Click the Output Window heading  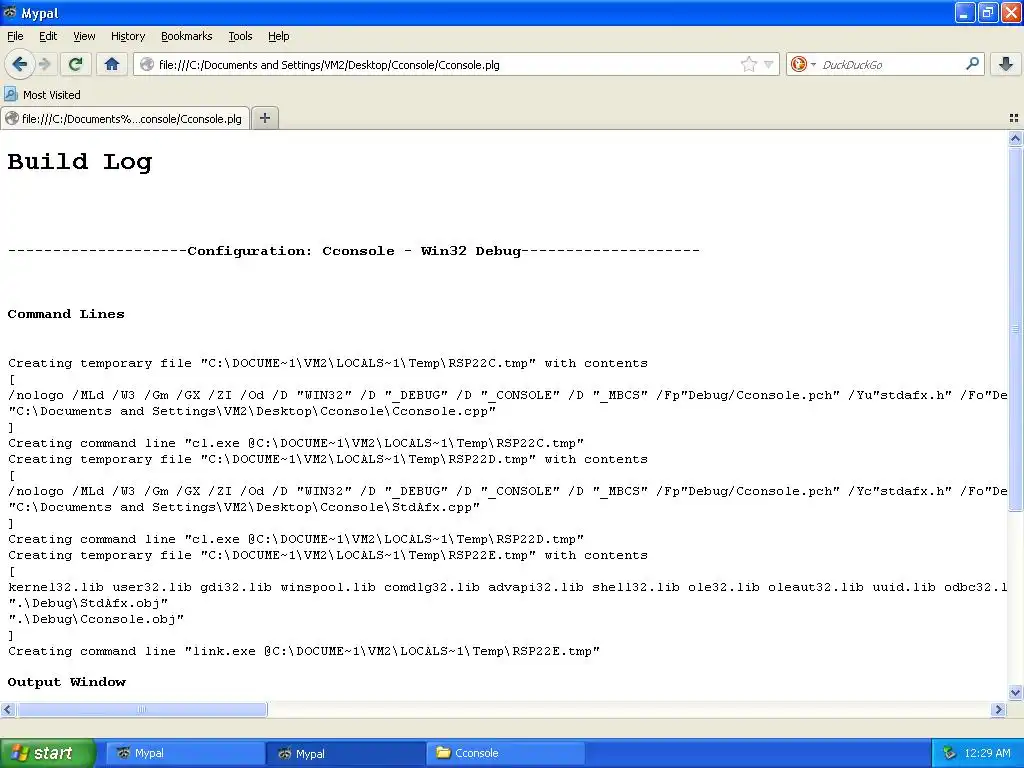[x=67, y=682]
